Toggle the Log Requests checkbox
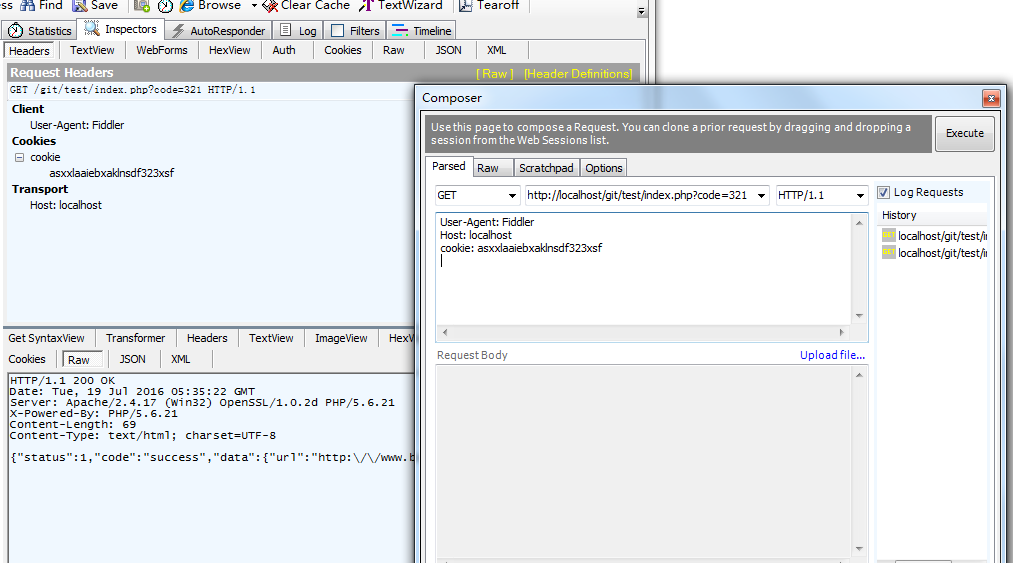Viewport: 1013px width, 563px height. [x=883, y=193]
